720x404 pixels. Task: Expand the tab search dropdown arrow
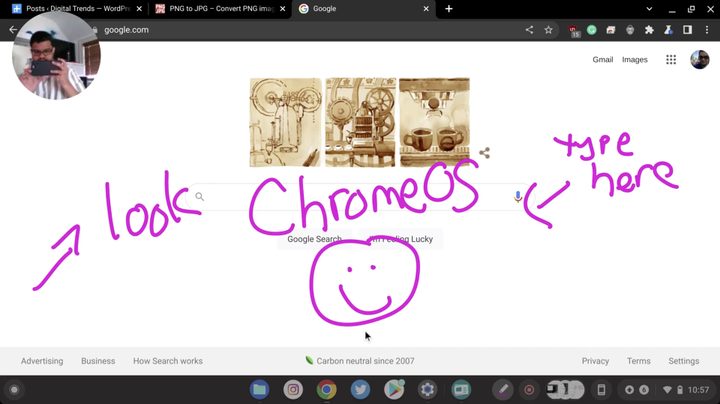[x=649, y=9]
